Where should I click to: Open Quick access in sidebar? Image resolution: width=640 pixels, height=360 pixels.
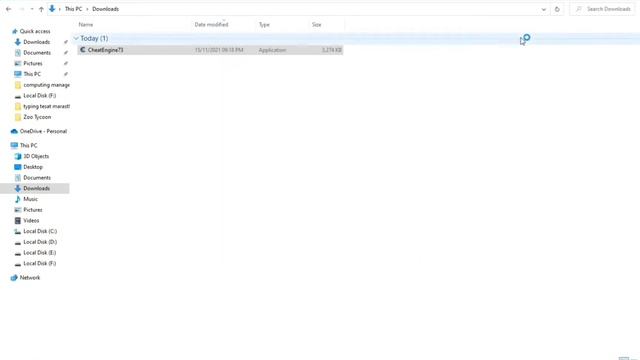(x=35, y=31)
